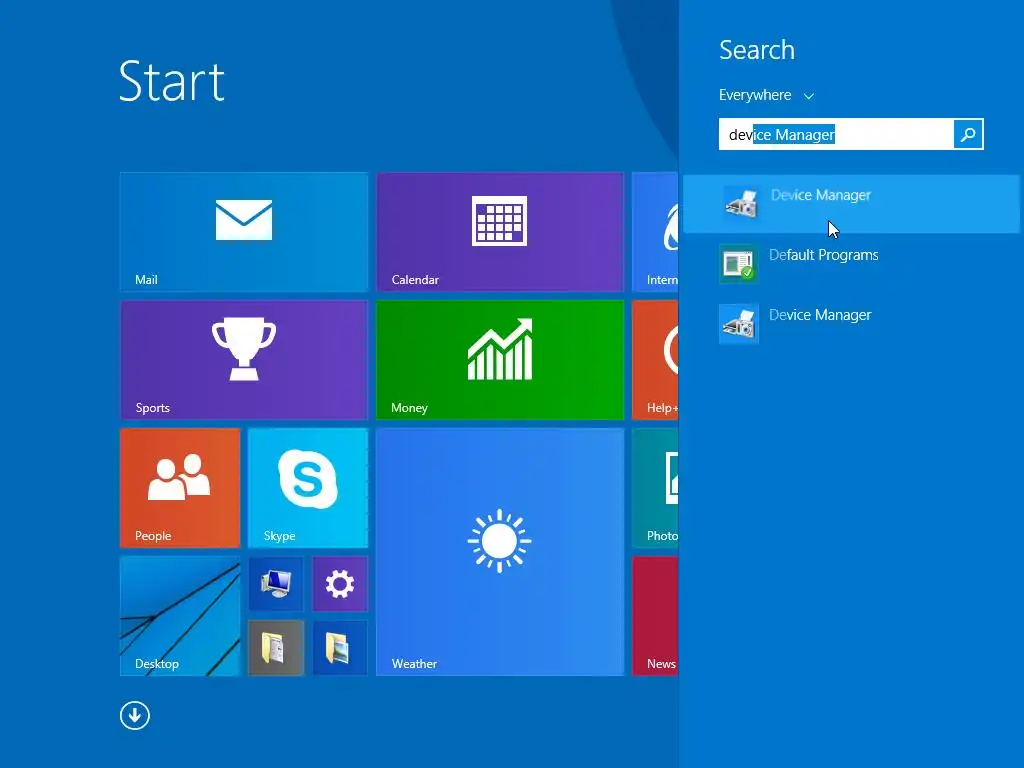Open the Money chart tile
Viewport: 1024px width, 768px height.
[500, 360]
